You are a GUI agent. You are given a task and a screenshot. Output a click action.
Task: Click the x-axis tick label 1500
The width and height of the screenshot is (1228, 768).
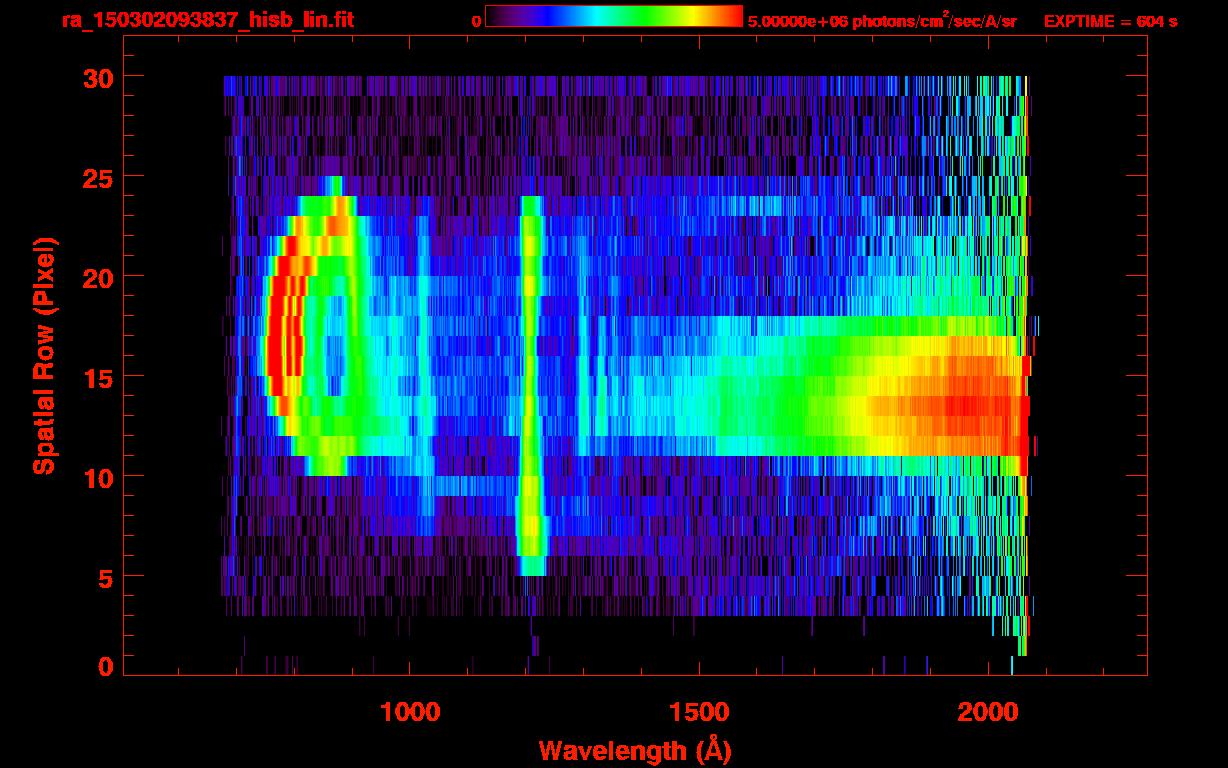(699, 712)
